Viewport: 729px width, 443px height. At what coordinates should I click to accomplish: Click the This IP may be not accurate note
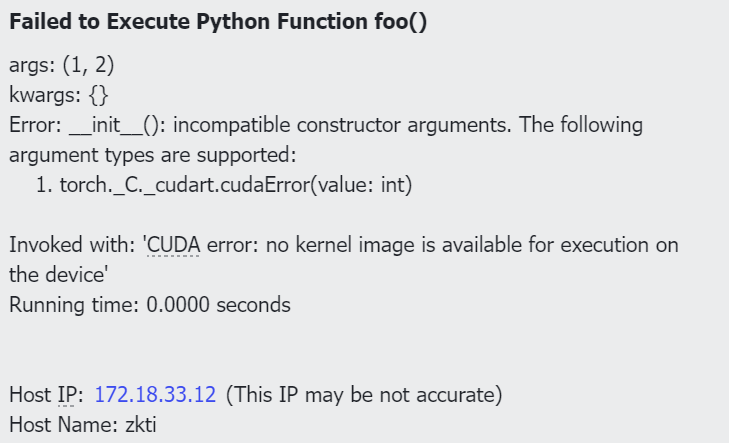363,394
